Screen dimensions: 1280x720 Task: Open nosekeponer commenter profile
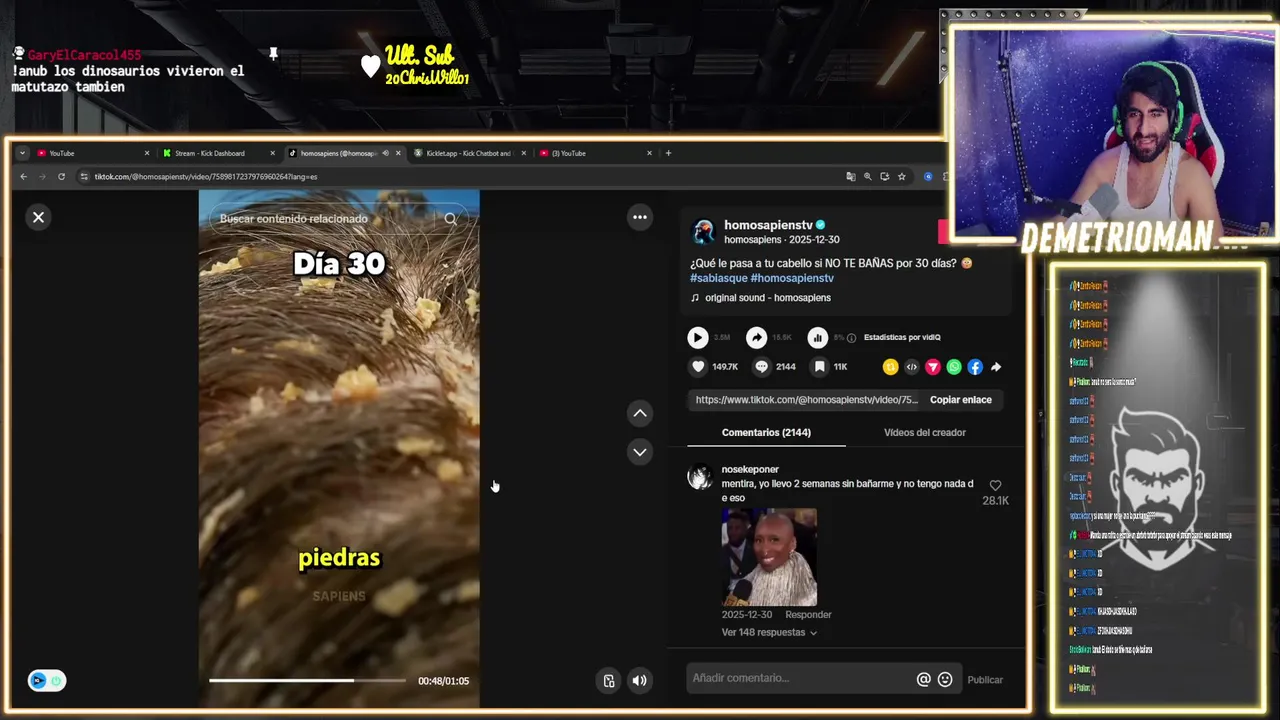750,469
